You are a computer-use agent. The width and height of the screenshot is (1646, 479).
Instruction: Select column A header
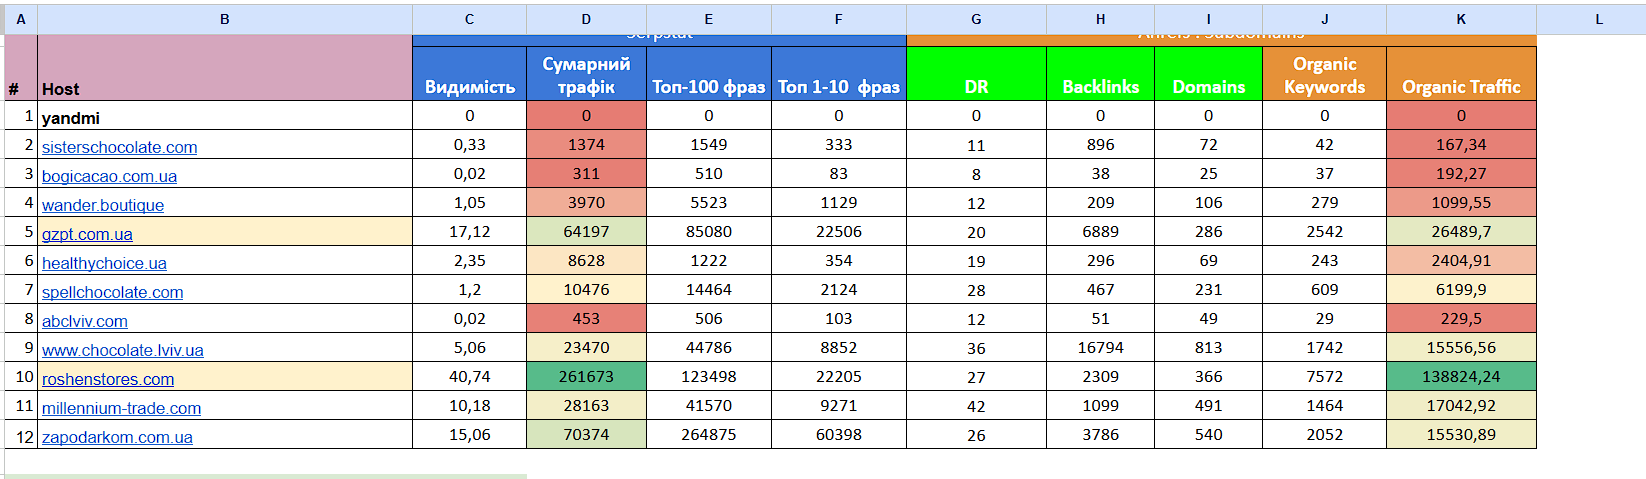click(21, 19)
